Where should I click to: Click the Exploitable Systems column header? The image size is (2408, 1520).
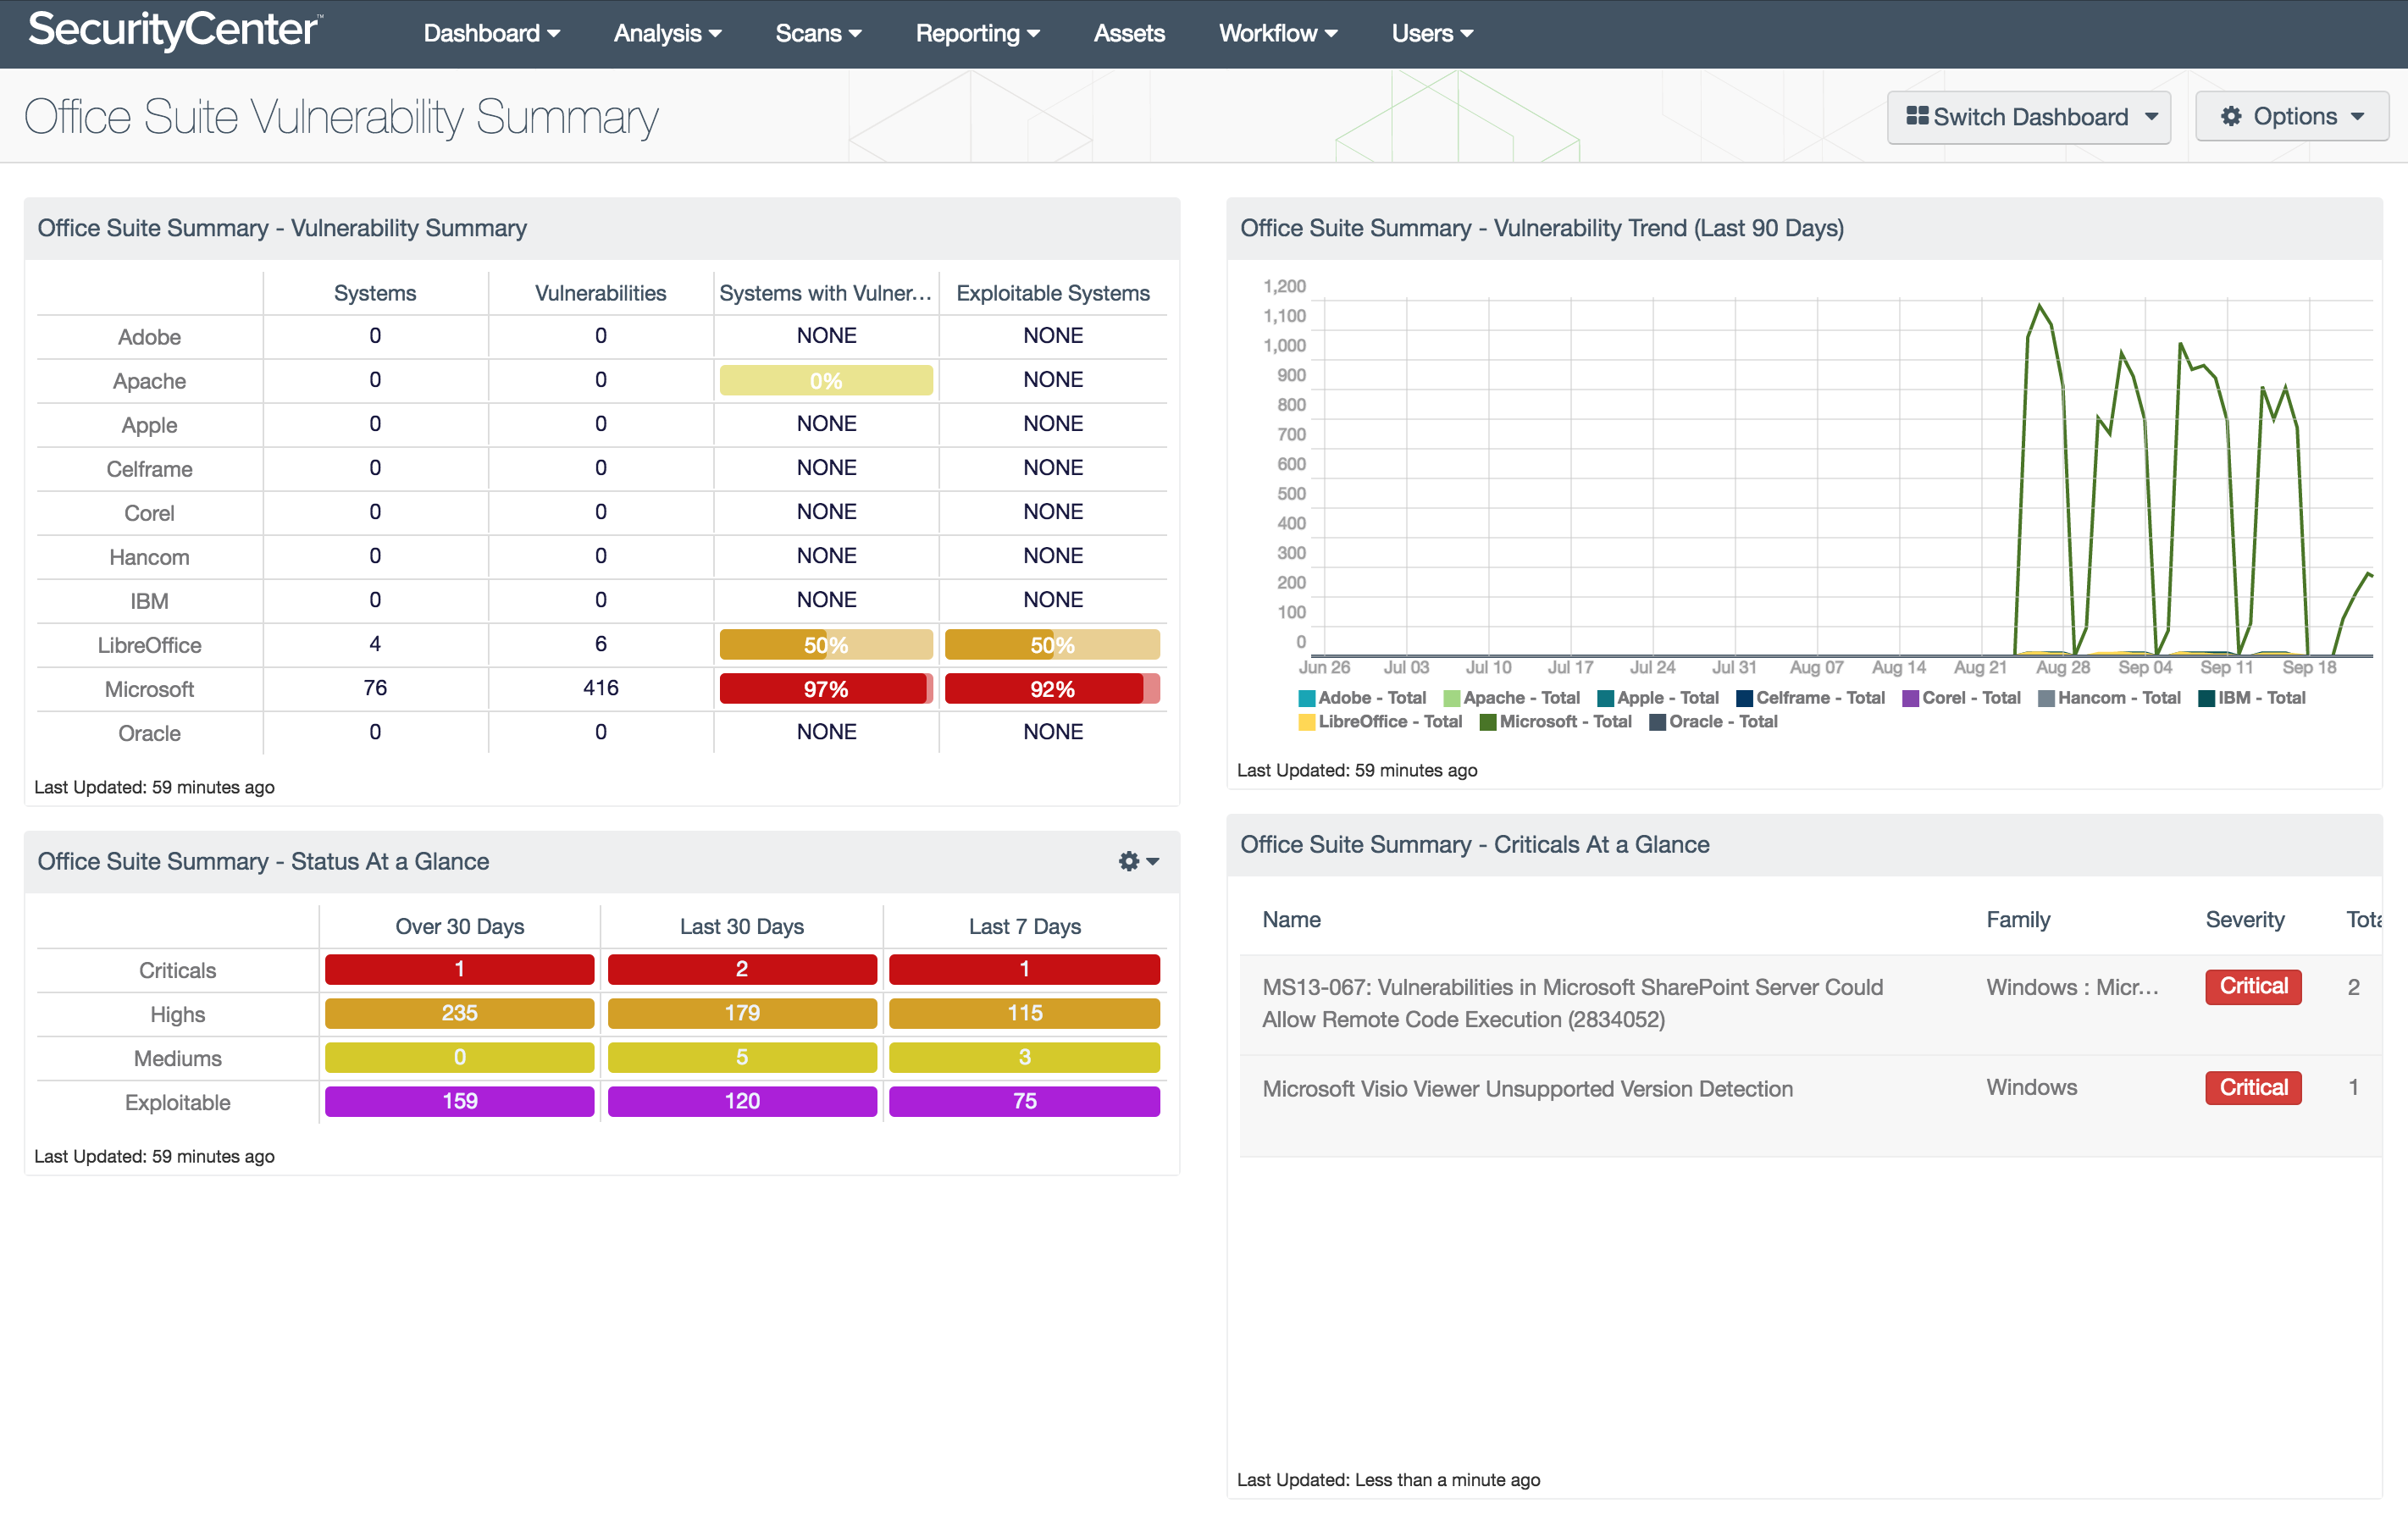tap(1052, 293)
